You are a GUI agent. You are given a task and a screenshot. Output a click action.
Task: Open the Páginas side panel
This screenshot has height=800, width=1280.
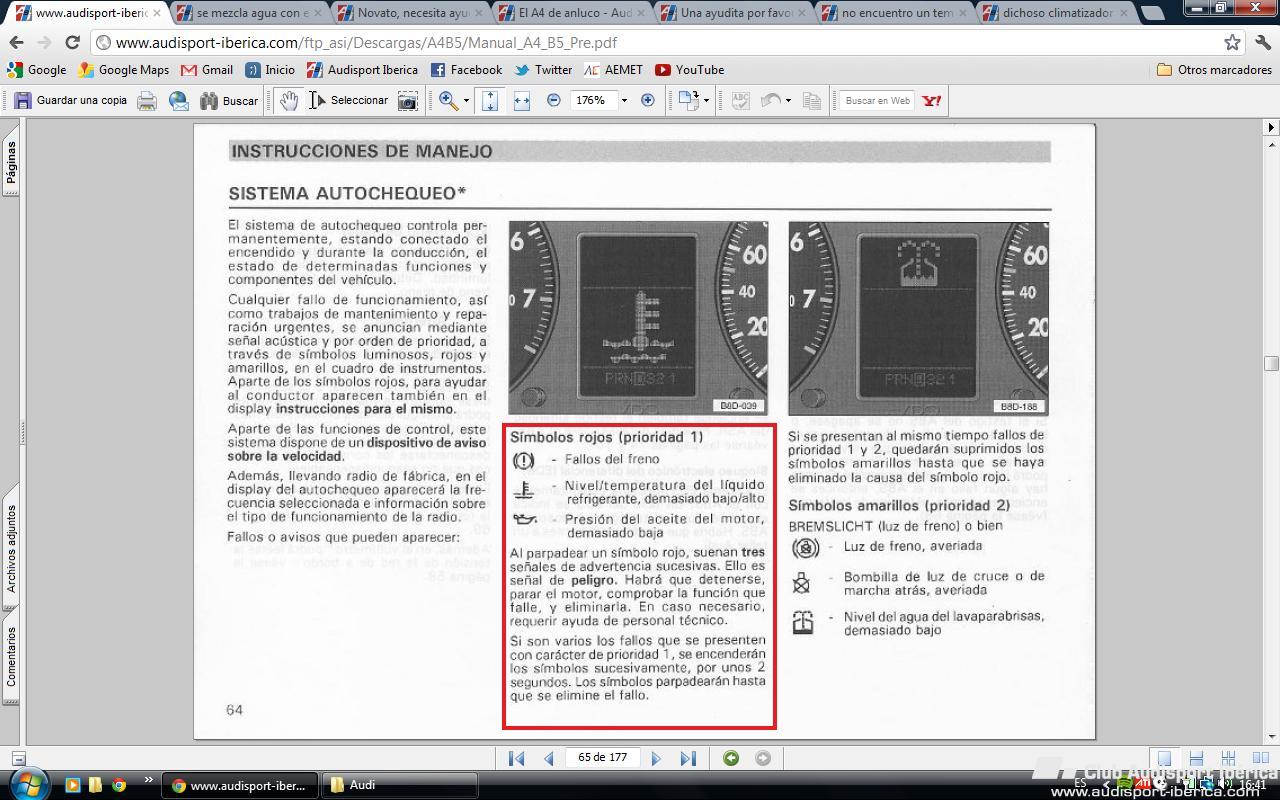click(11, 162)
